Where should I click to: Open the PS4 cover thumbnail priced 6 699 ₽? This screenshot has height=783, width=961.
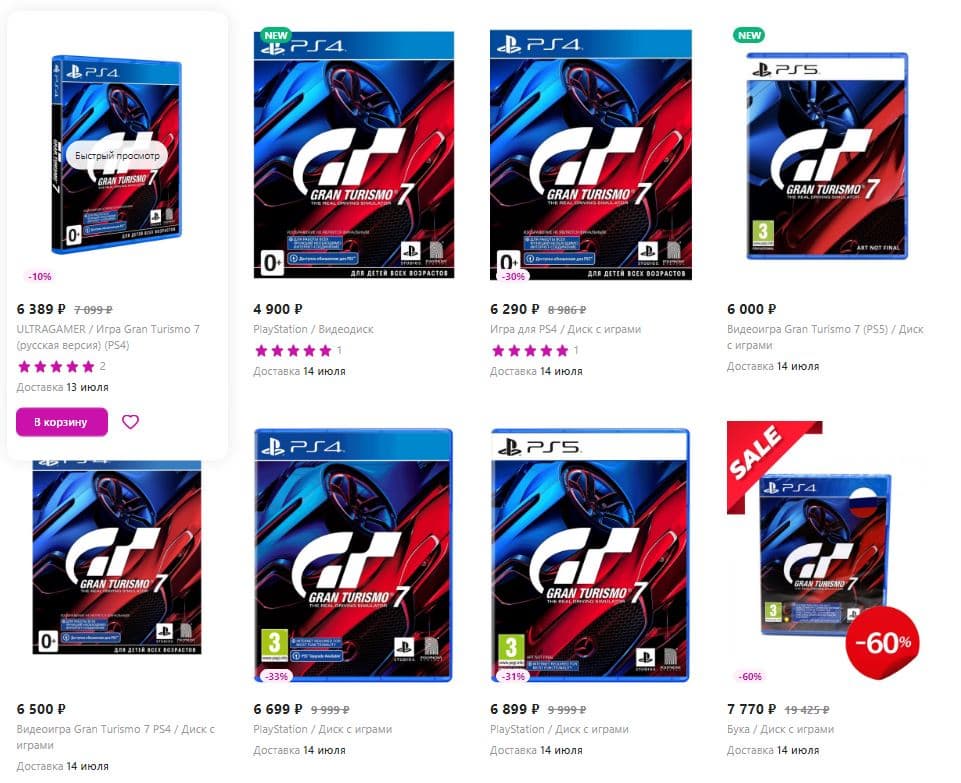(354, 555)
